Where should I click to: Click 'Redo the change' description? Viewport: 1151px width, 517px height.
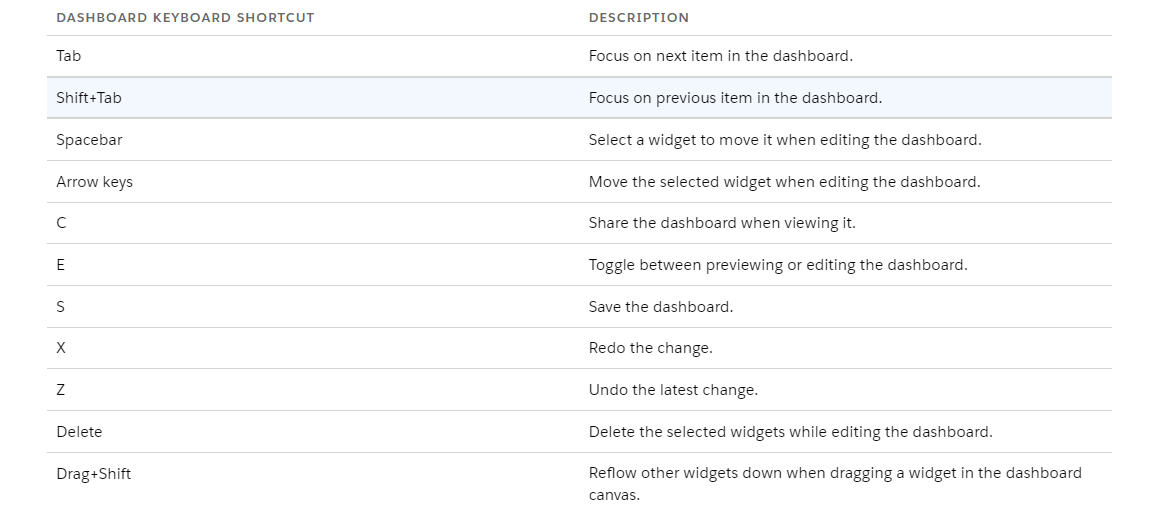[650, 348]
